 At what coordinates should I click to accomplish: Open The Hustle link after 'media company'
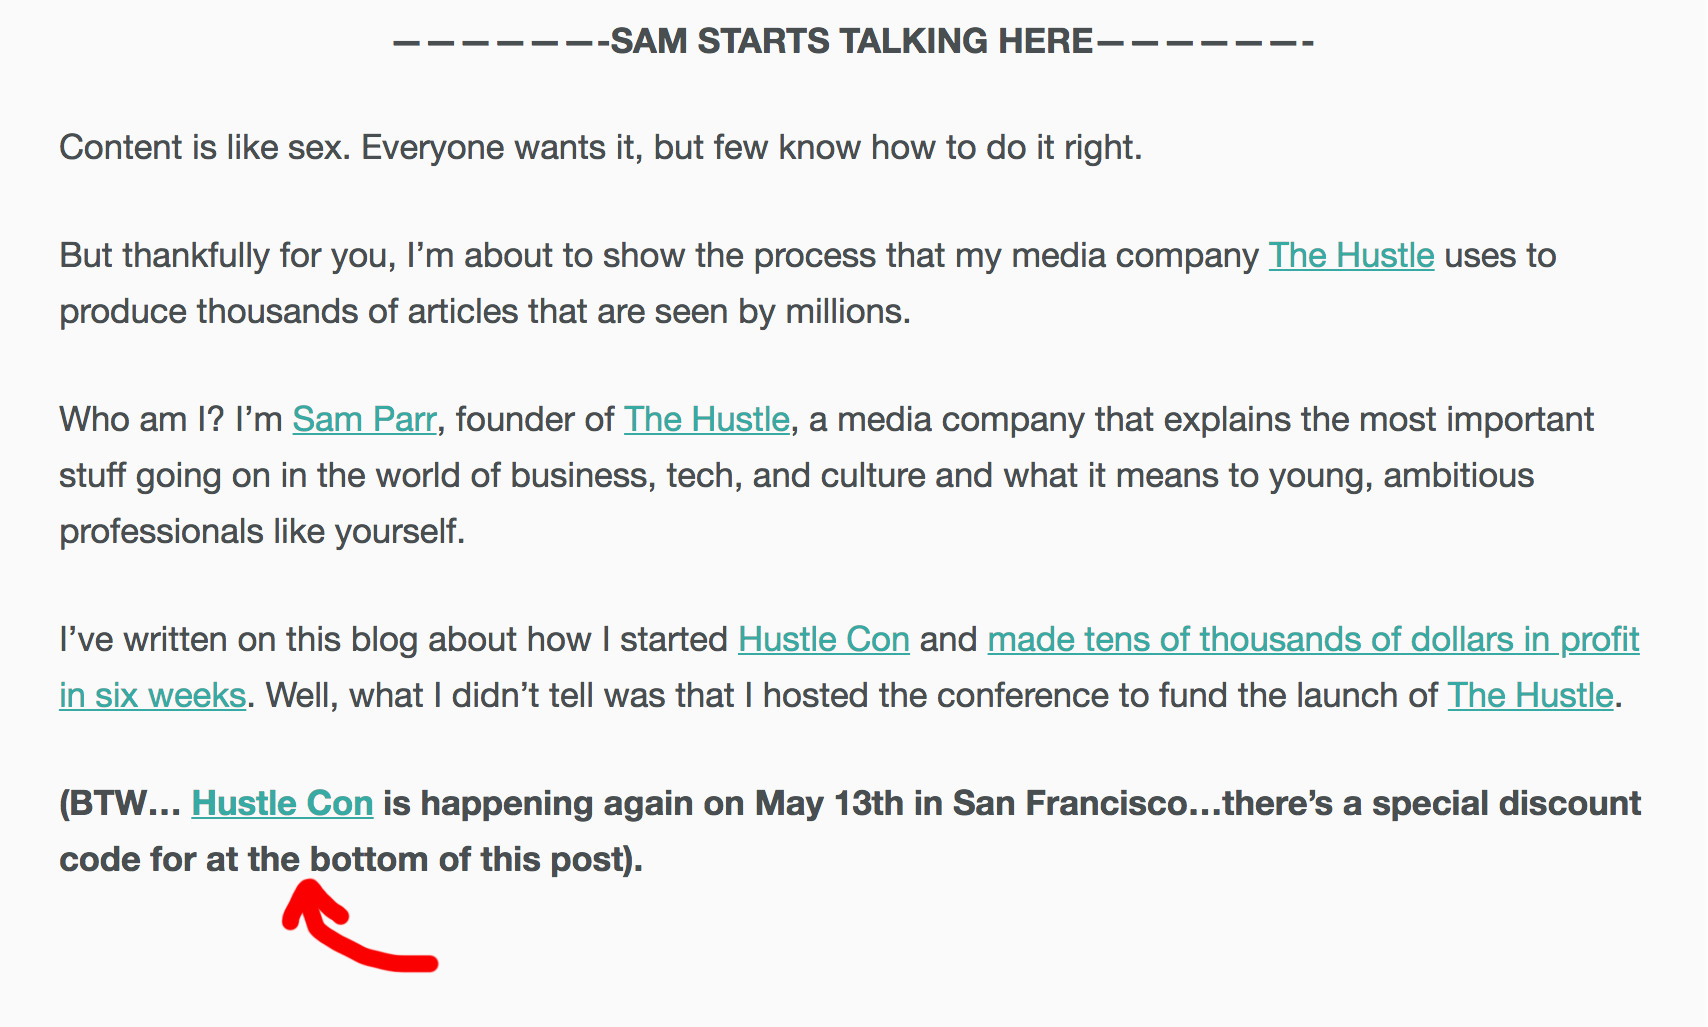point(1351,256)
